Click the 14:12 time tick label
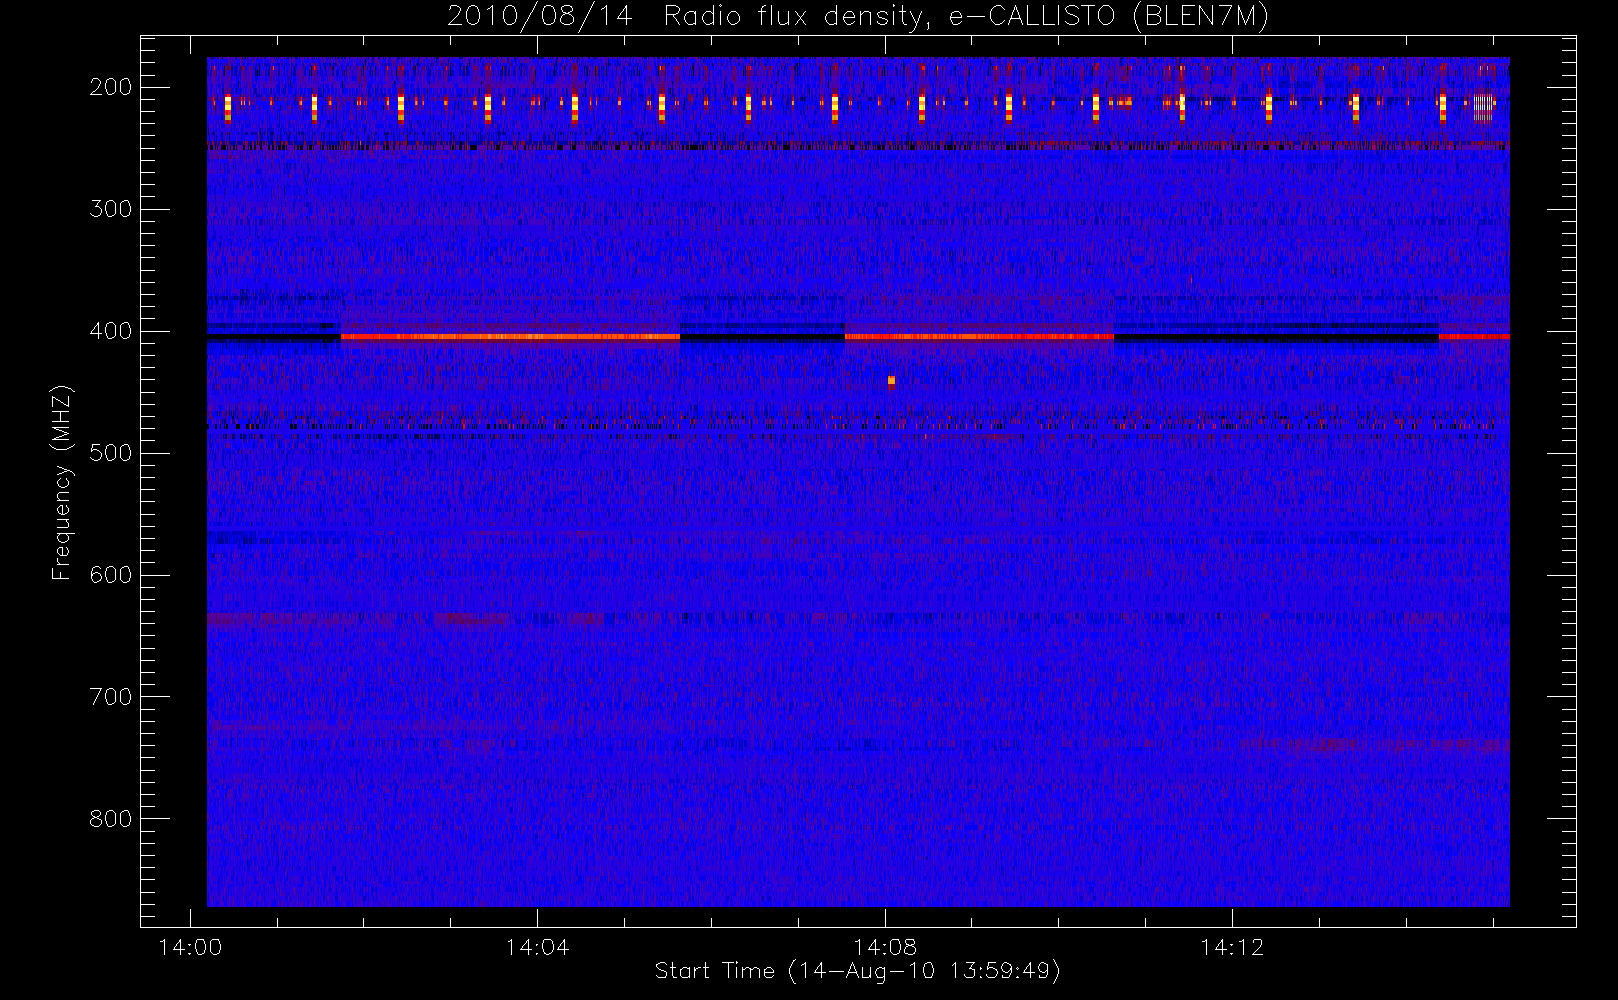Image resolution: width=1618 pixels, height=1000 pixels. click(x=1232, y=947)
